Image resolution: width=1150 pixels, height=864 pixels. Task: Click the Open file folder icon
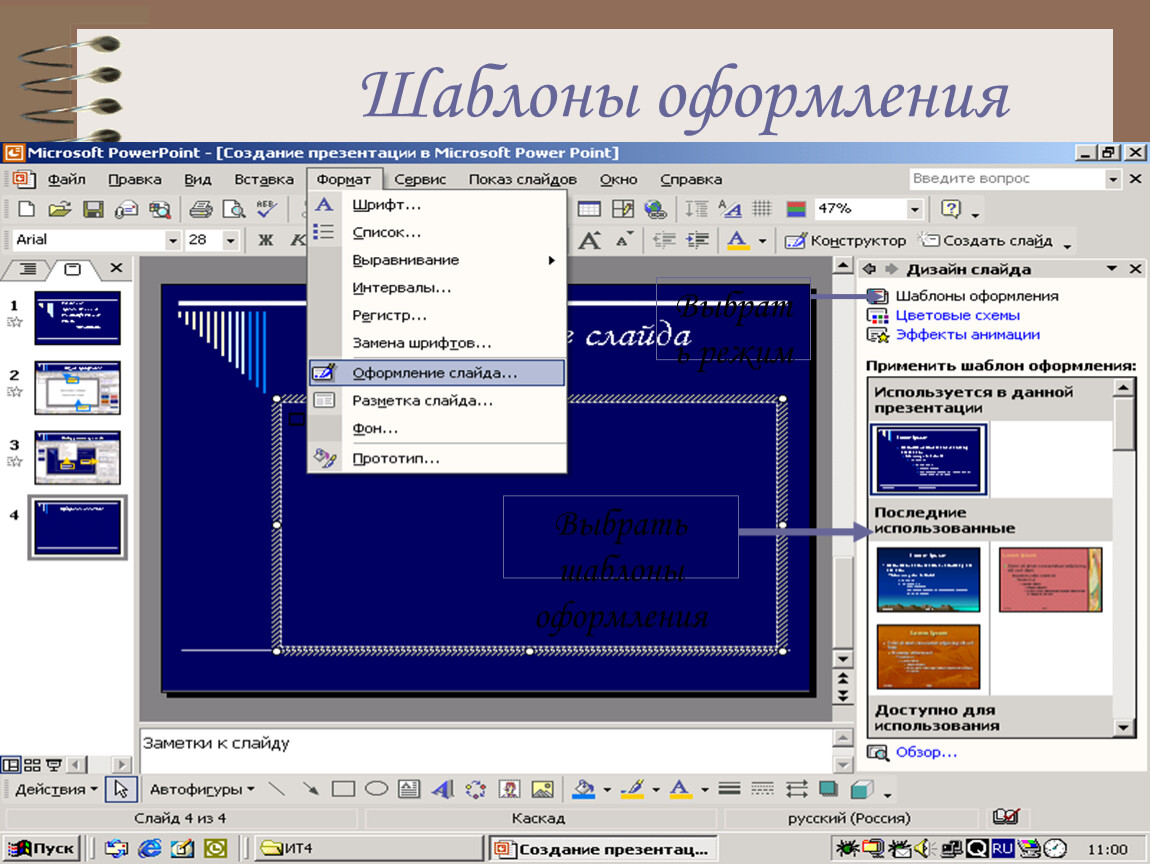coord(59,209)
